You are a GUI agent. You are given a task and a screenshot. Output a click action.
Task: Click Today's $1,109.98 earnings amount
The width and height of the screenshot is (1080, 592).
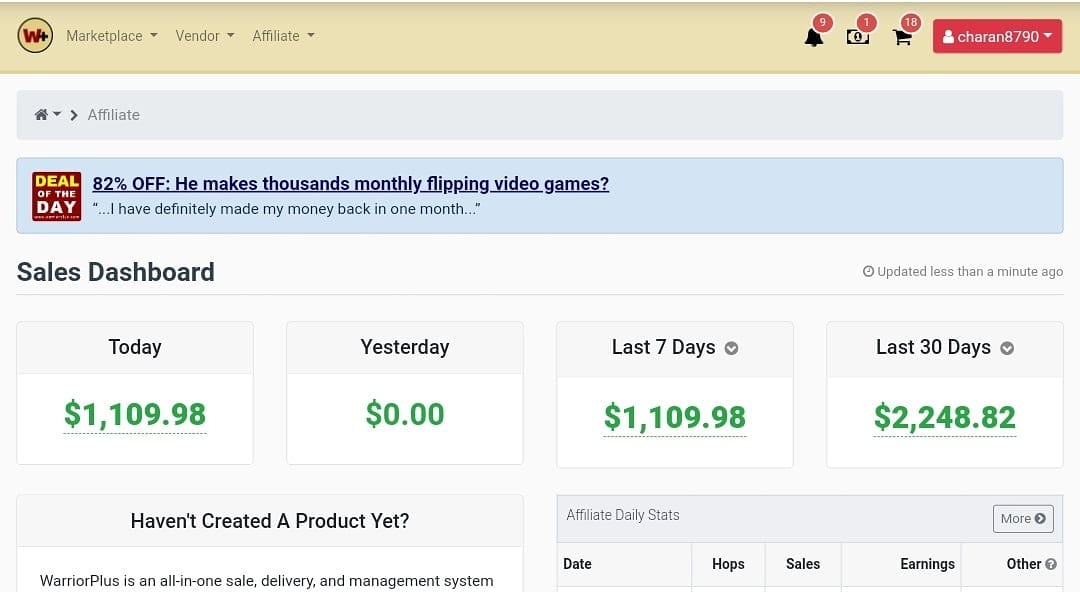tap(135, 414)
